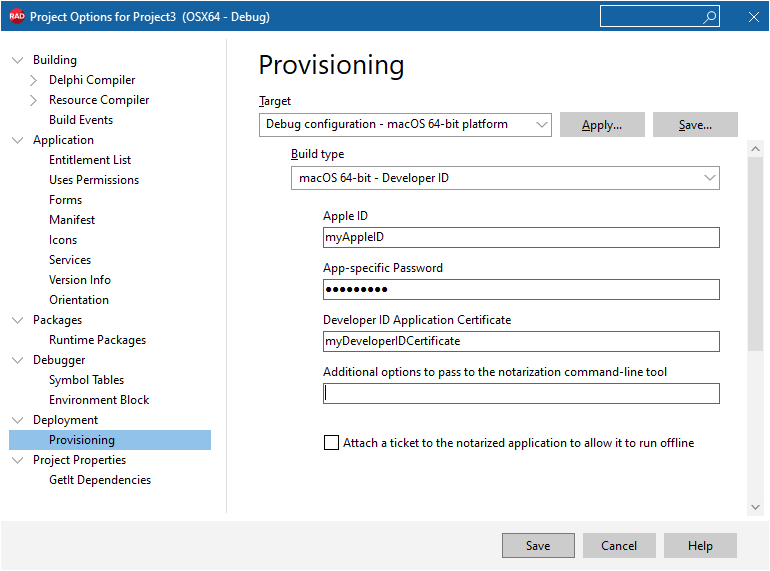This screenshot has width=770, height=571.
Task: Open the Services page
Action: coord(70,260)
